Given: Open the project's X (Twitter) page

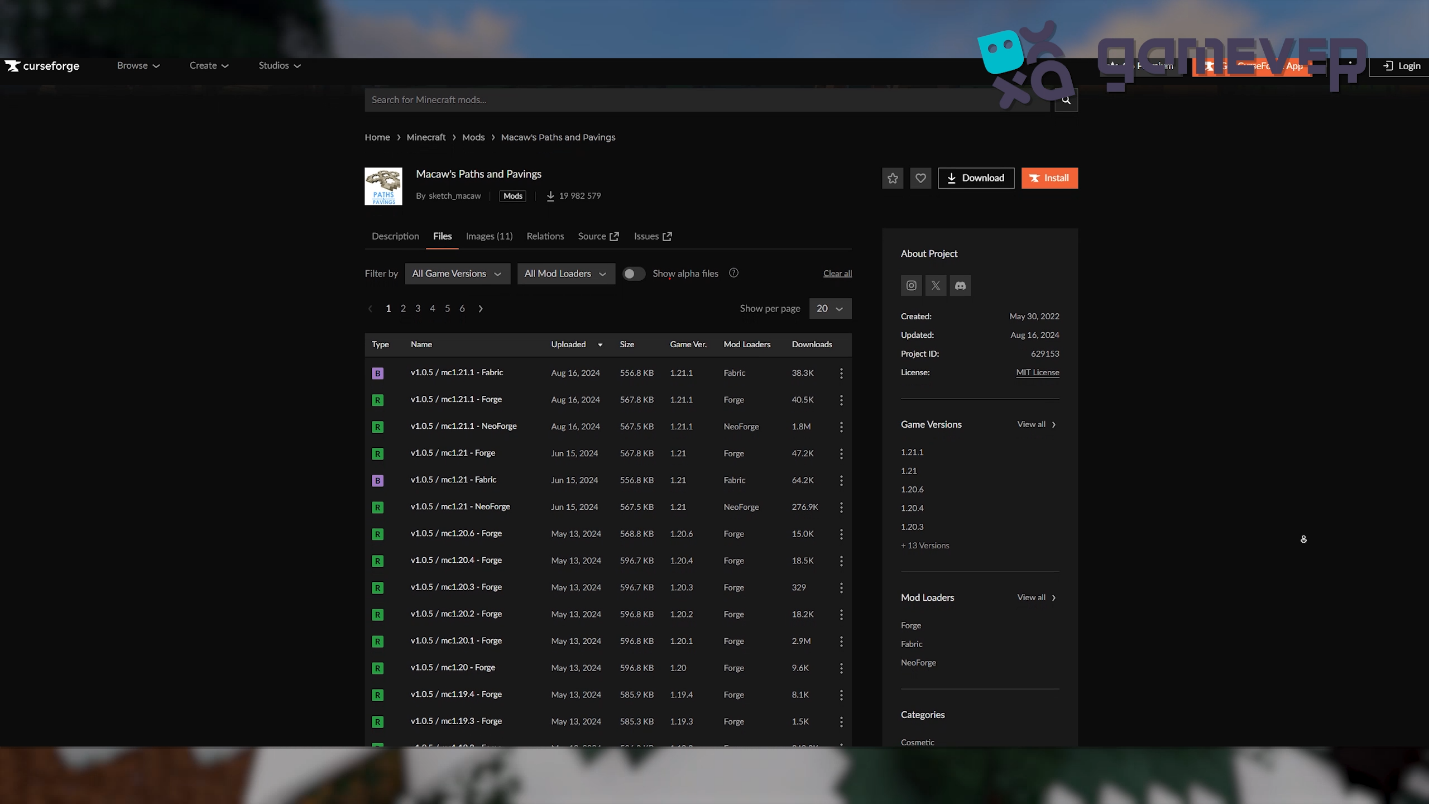Looking at the screenshot, I should tap(935, 285).
